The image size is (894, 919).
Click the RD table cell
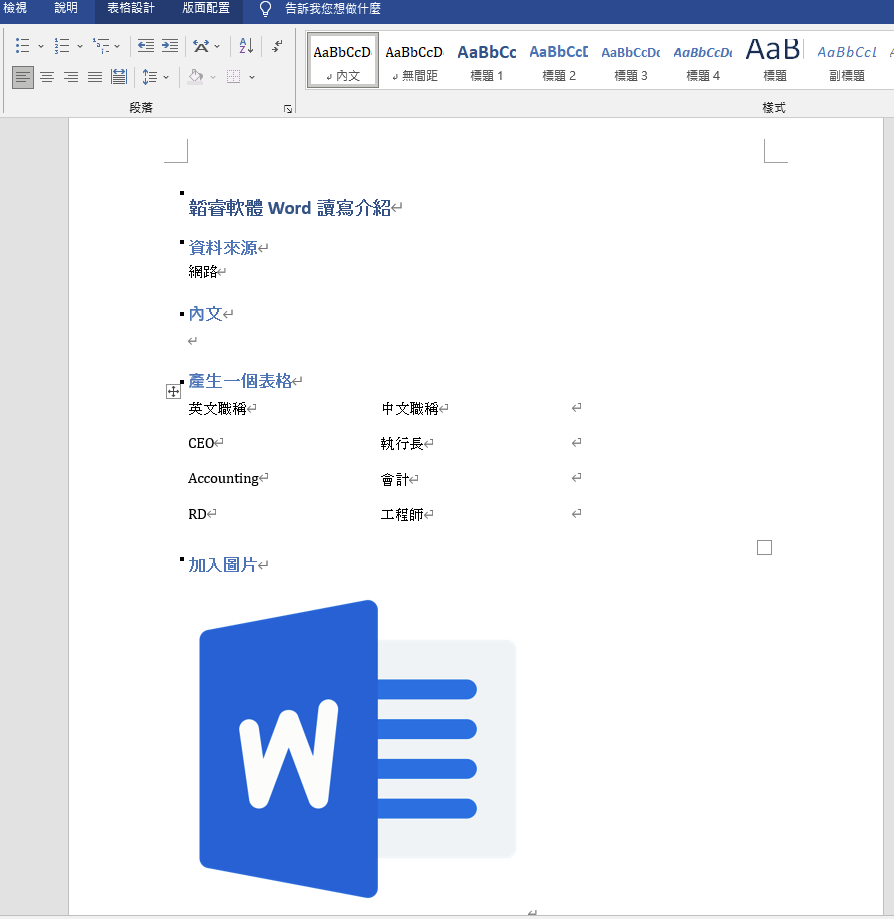point(197,514)
